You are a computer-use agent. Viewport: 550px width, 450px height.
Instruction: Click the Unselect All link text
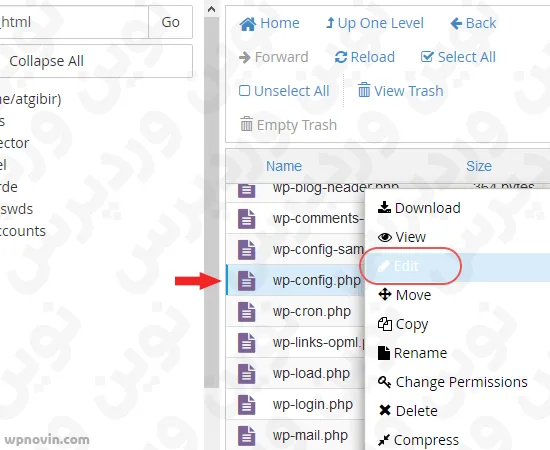point(291,91)
